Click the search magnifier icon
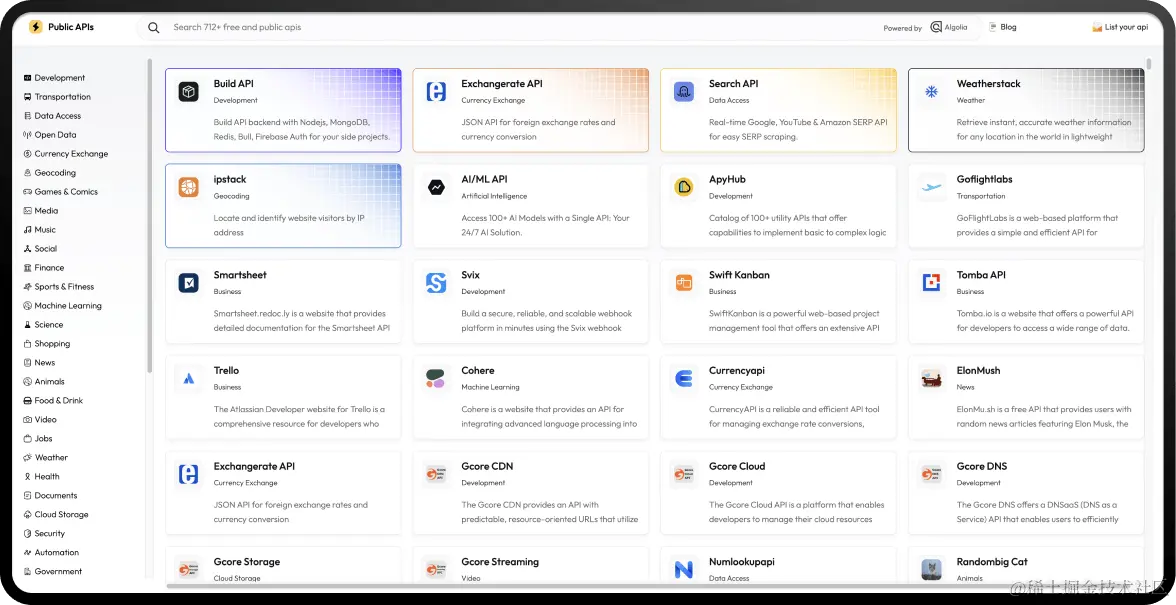This screenshot has width=1176, height=605. 154,28
